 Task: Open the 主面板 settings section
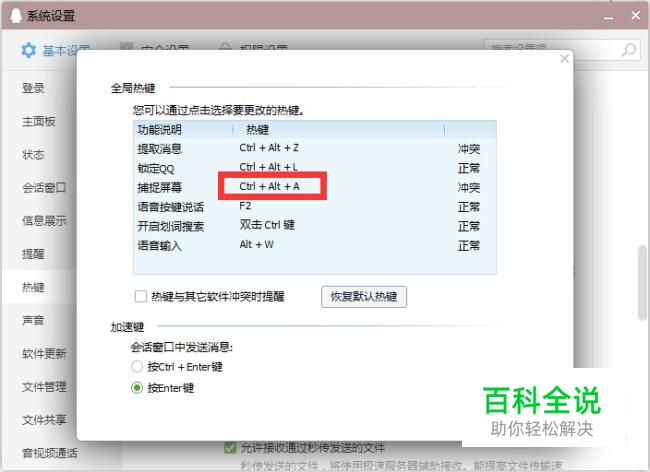39,121
